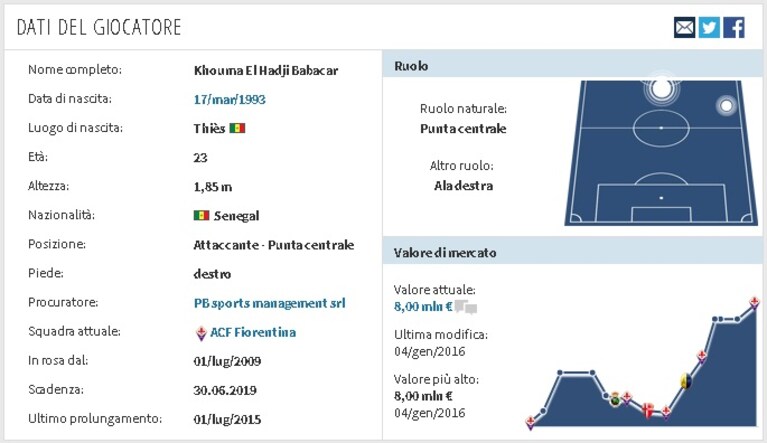767x443 pixels.
Task: Open market value discussion speech bubbles
Action: click(466, 307)
